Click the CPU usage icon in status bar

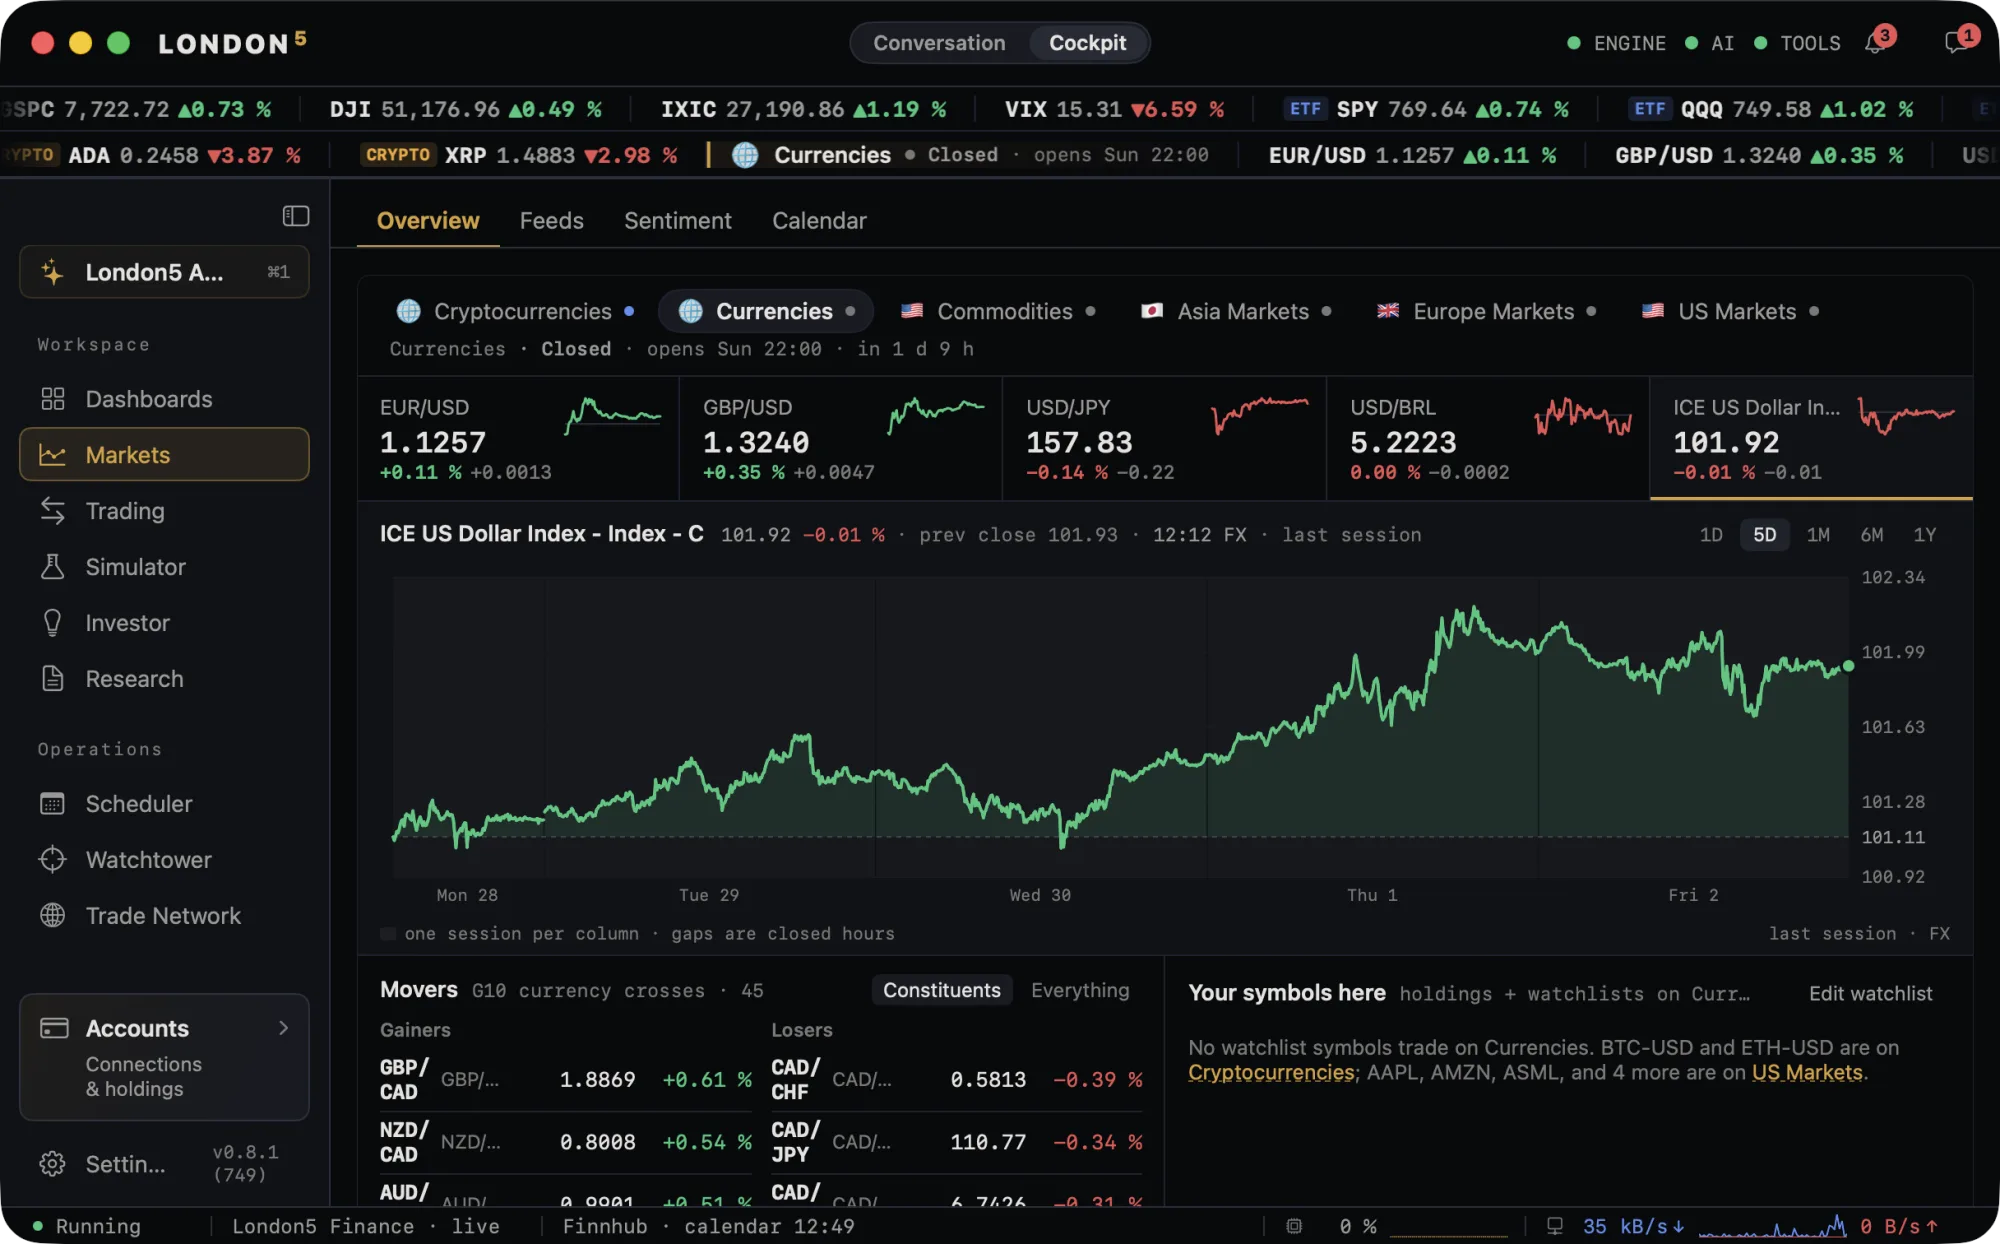1294,1226
